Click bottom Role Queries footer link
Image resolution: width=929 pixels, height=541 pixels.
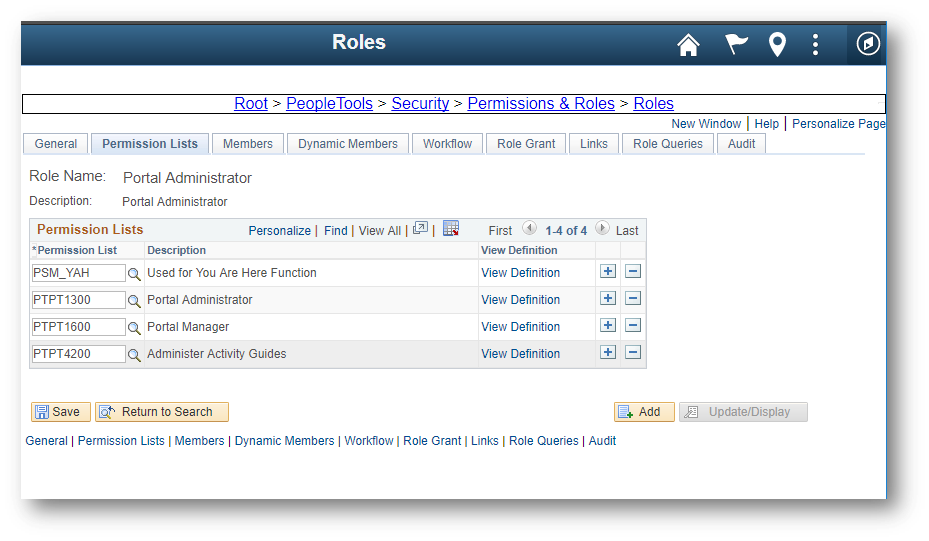tap(543, 441)
